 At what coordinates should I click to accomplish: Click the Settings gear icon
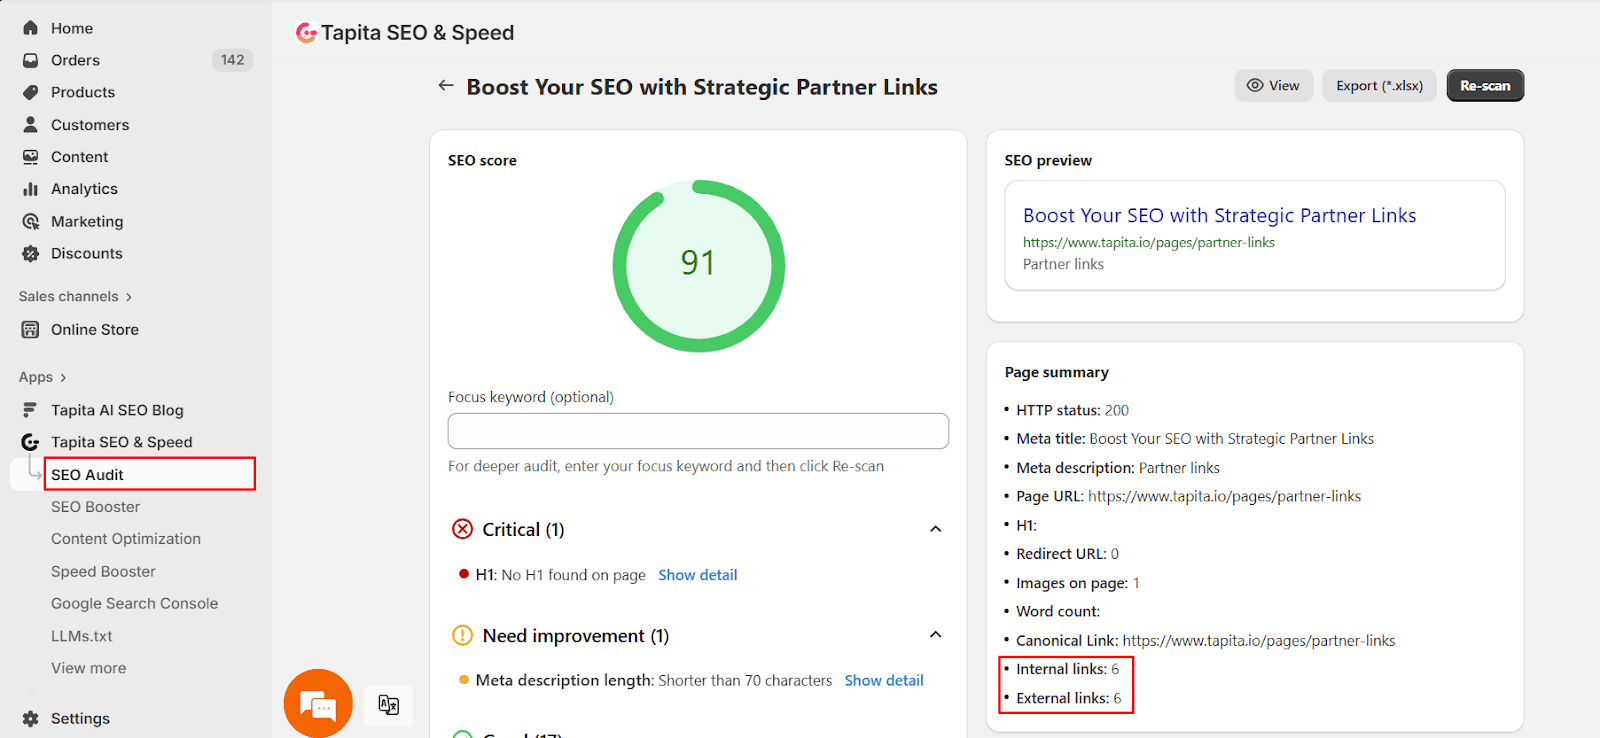(31, 718)
